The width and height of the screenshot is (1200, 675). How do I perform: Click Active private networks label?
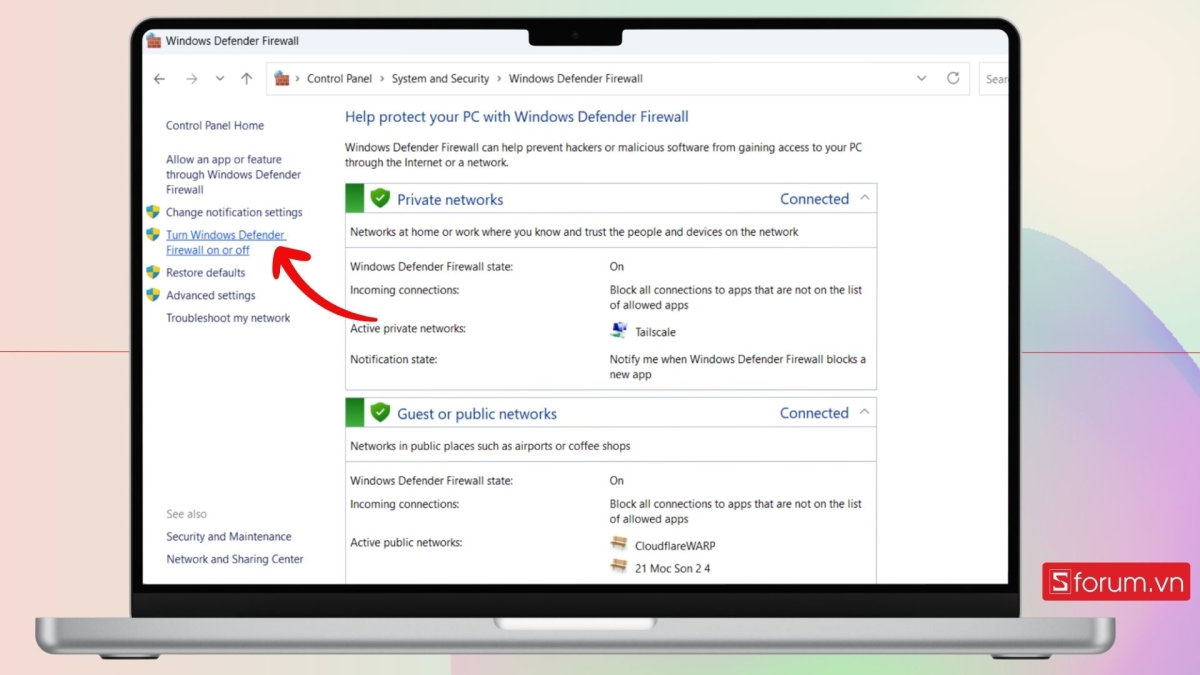coord(408,329)
